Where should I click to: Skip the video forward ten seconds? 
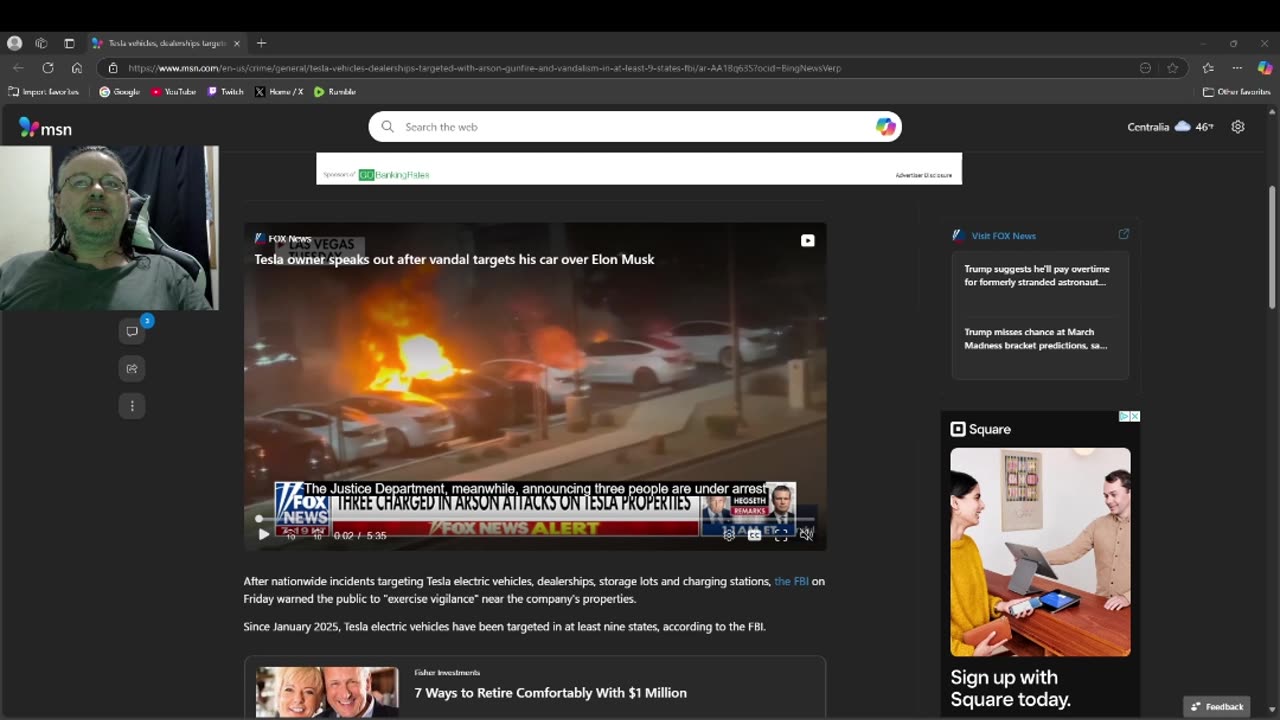317,535
